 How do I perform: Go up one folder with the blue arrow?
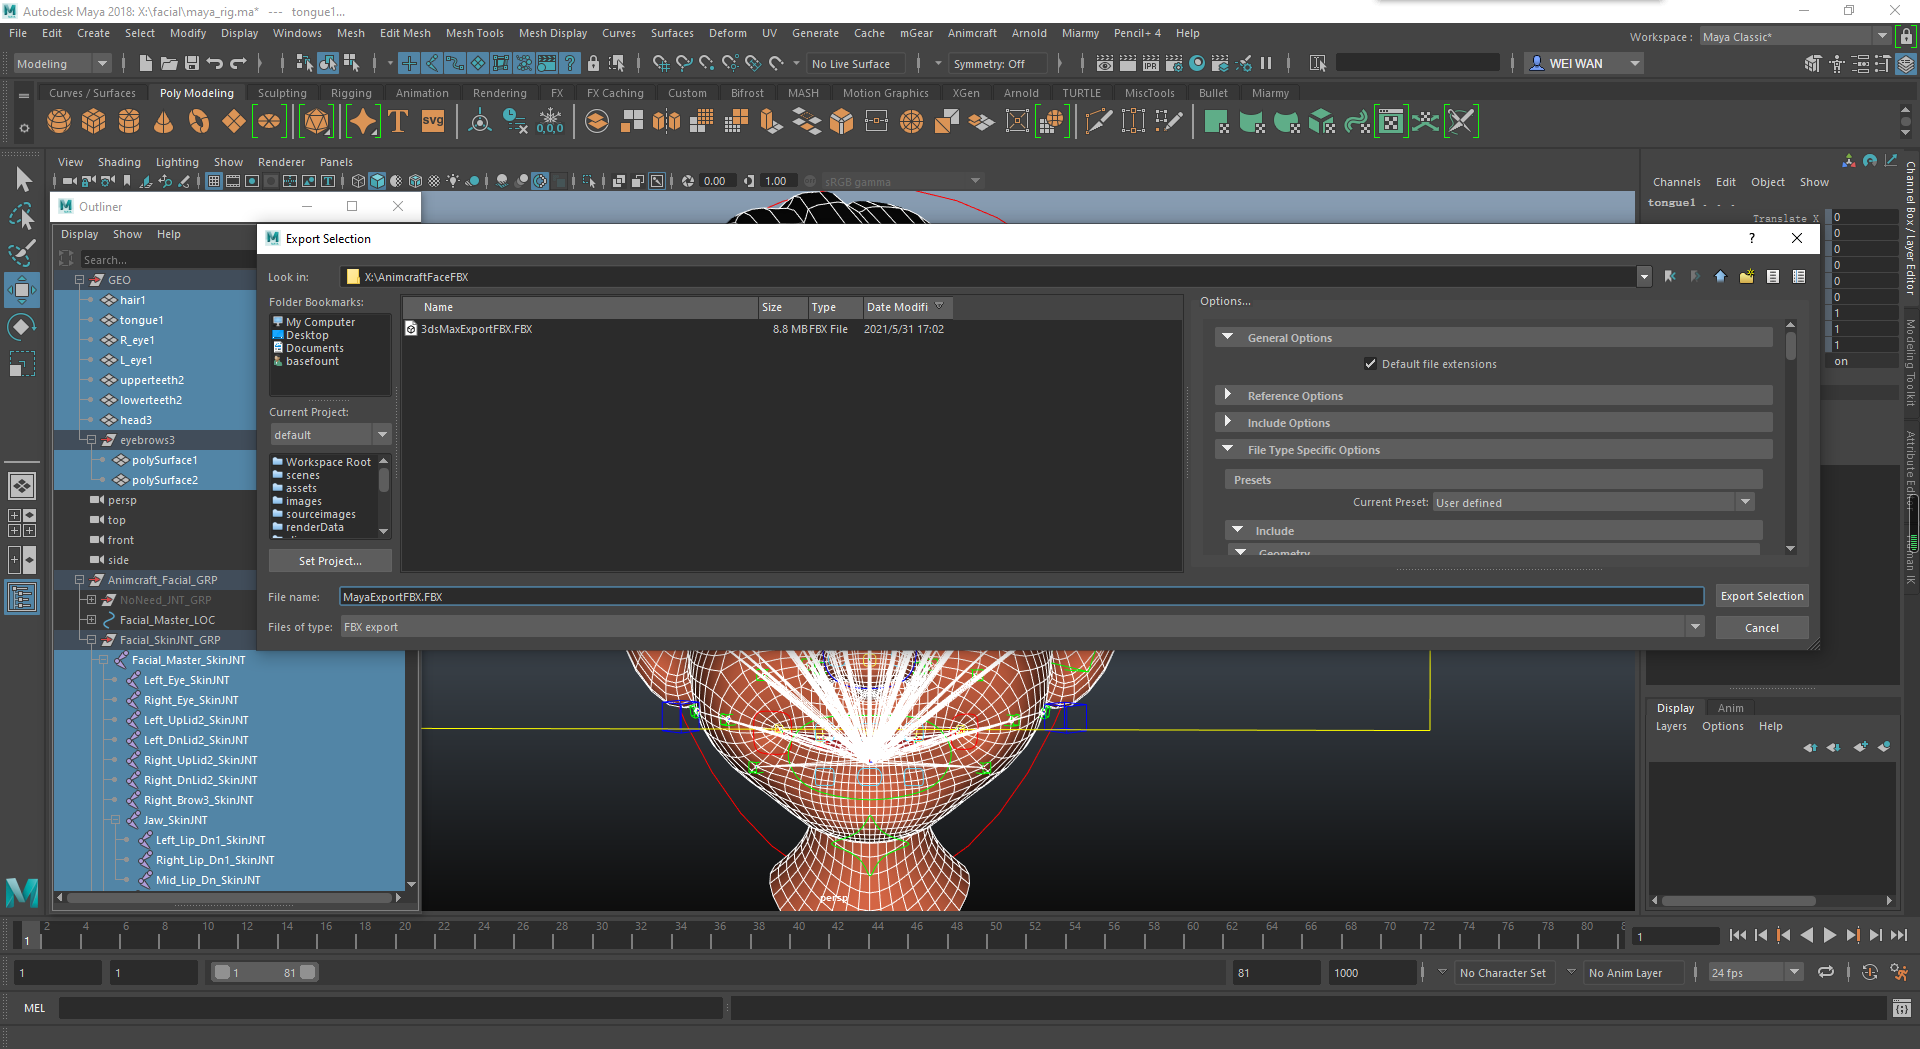[1720, 277]
